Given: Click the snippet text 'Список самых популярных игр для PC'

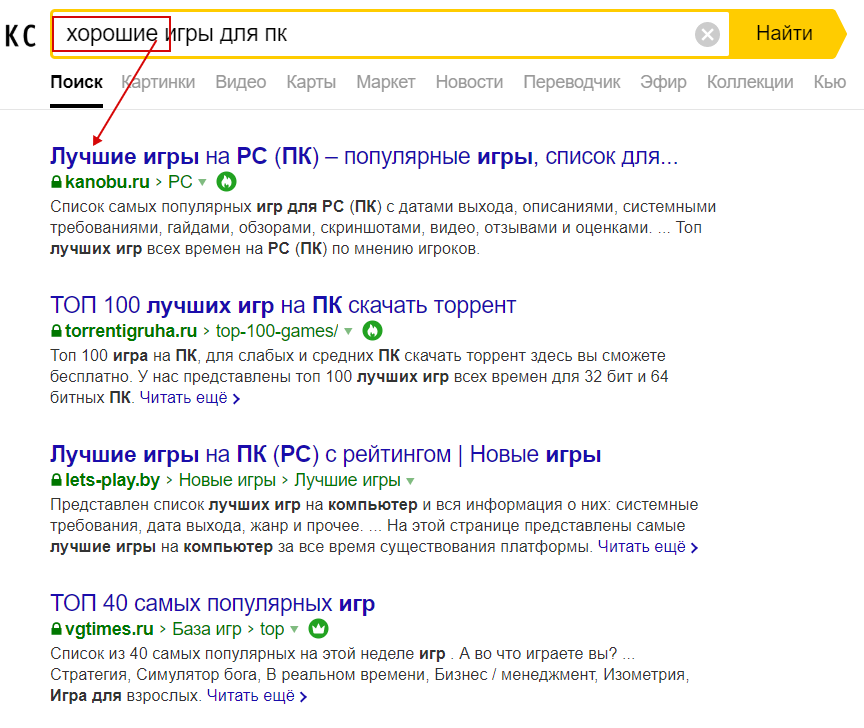Looking at the screenshot, I should pos(197,207).
